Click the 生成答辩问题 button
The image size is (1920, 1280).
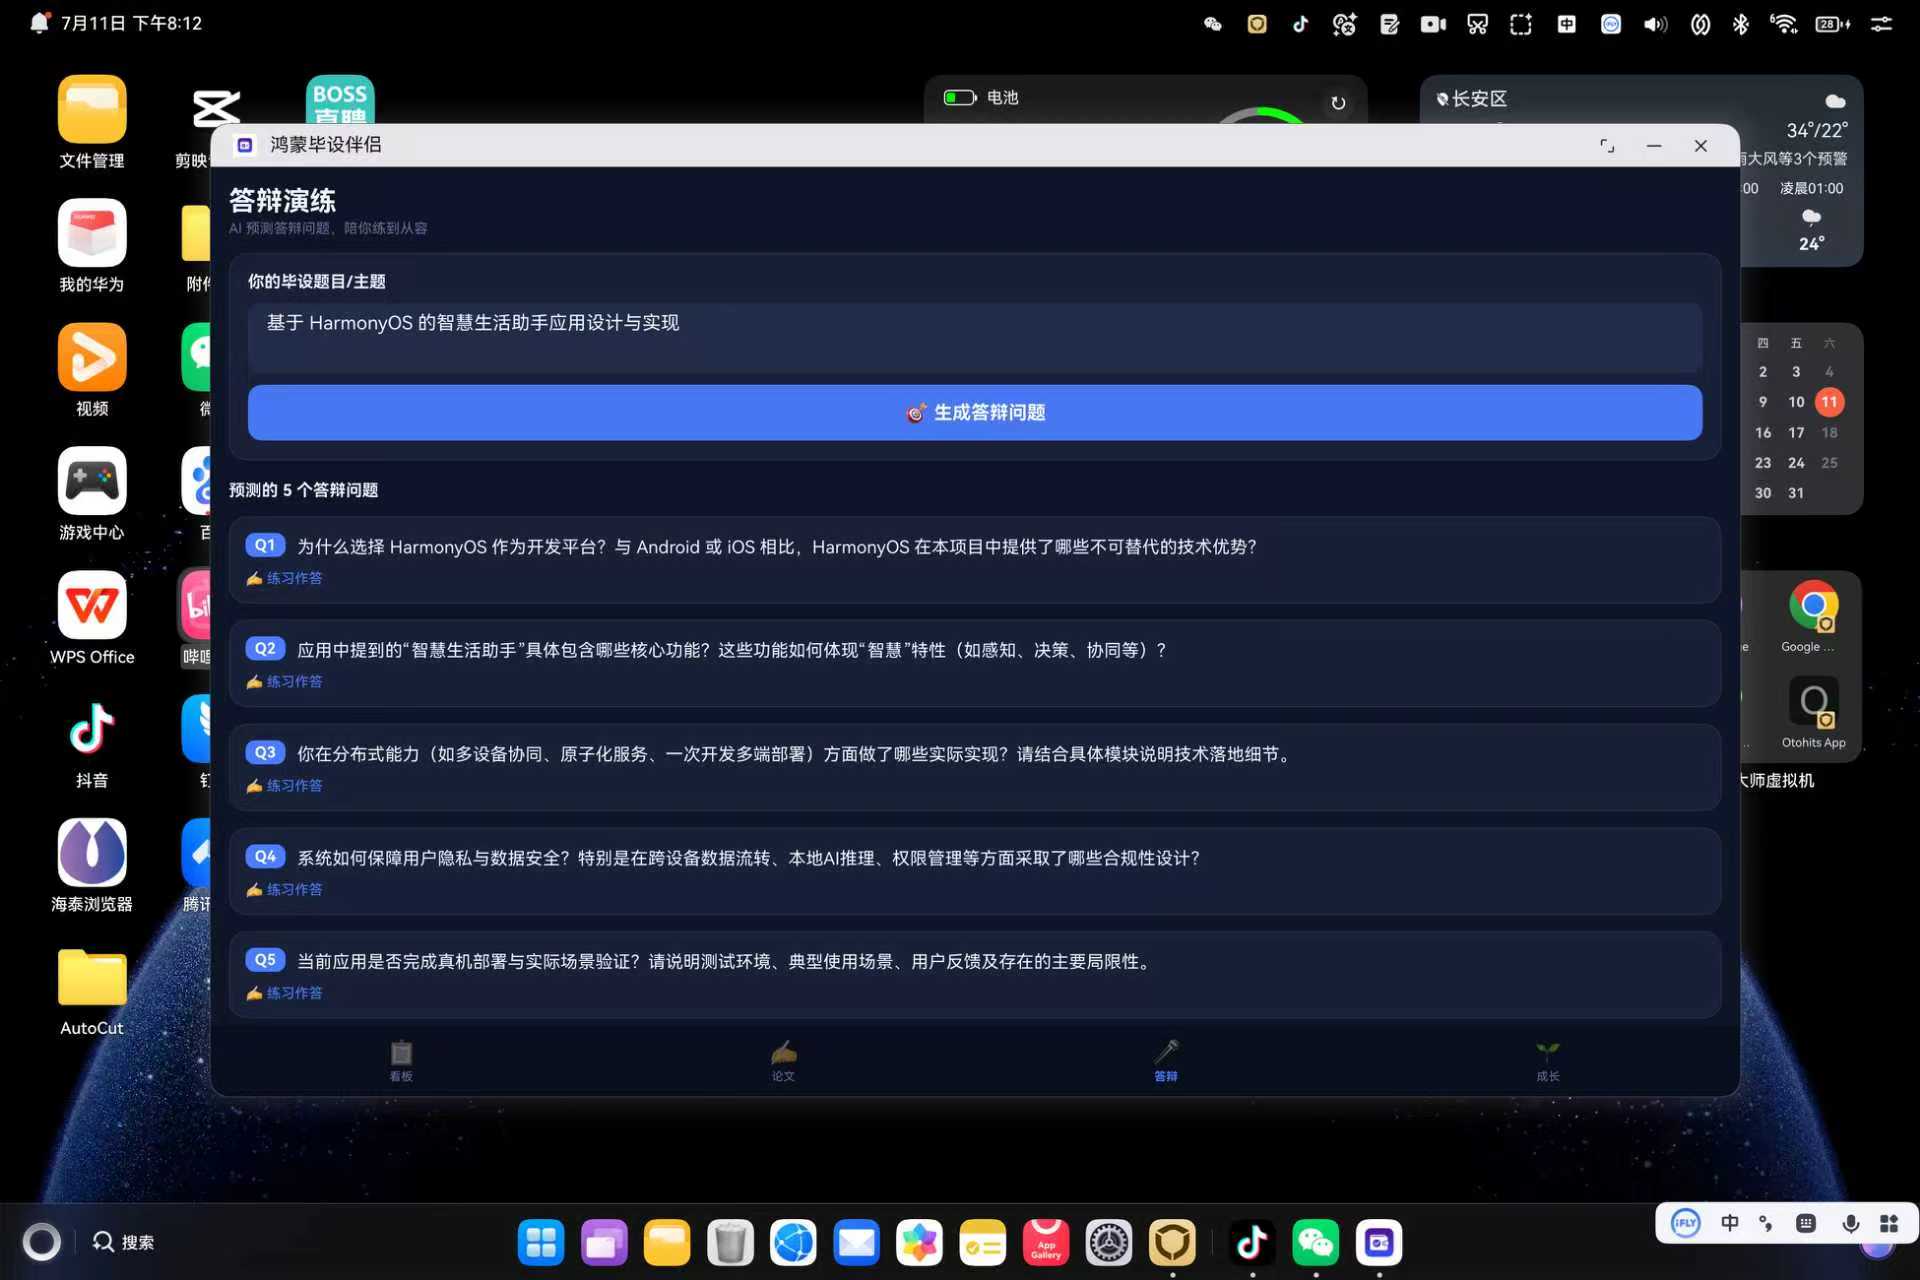tap(975, 412)
